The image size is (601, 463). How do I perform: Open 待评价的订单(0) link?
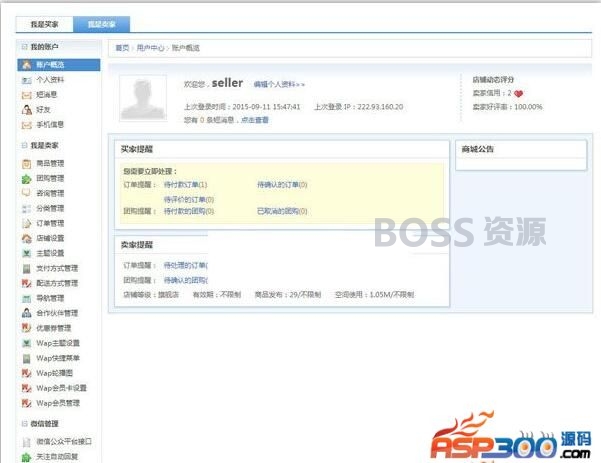[189, 200]
